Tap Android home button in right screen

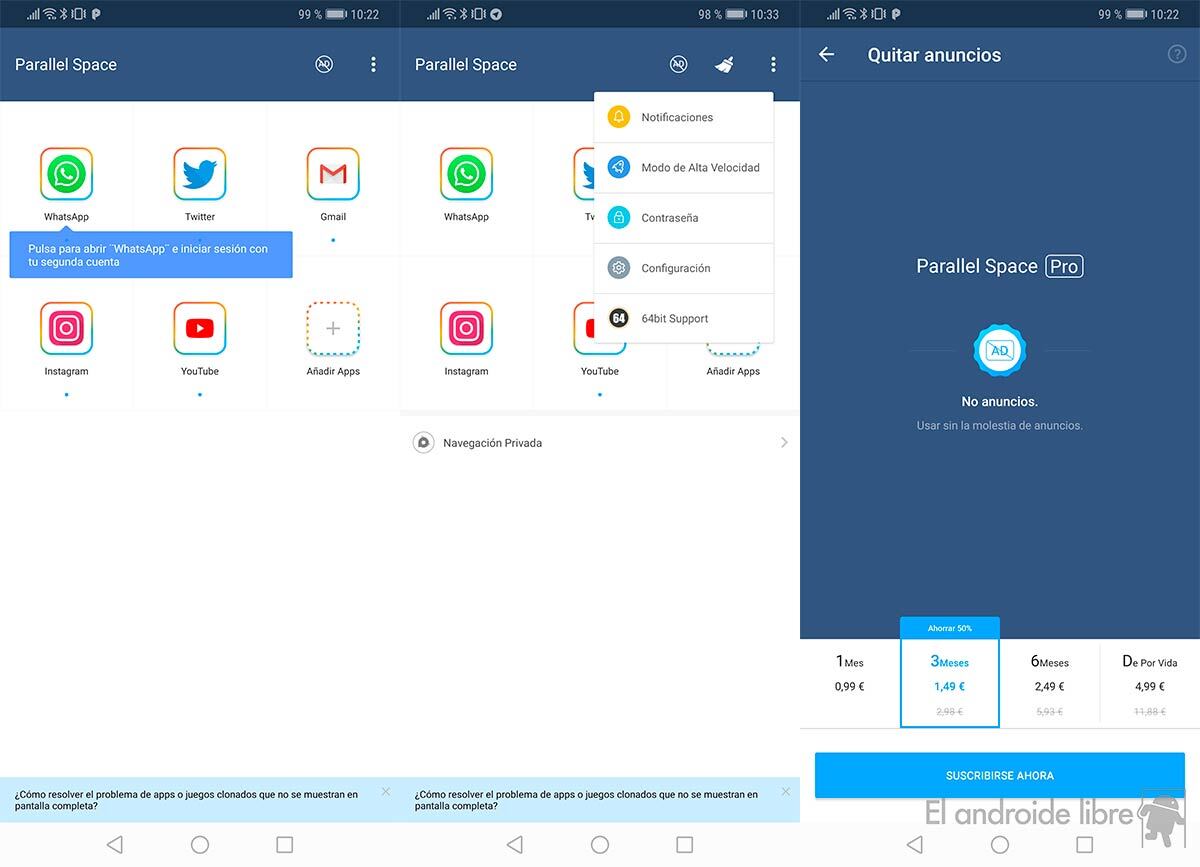[1000, 845]
